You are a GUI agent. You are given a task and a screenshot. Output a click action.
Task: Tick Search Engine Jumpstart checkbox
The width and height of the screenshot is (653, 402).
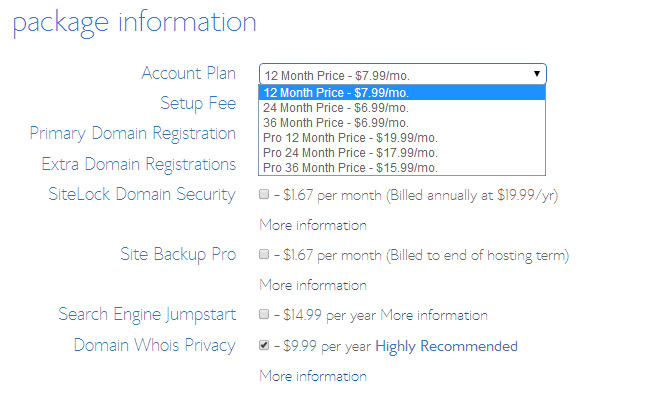coord(264,315)
